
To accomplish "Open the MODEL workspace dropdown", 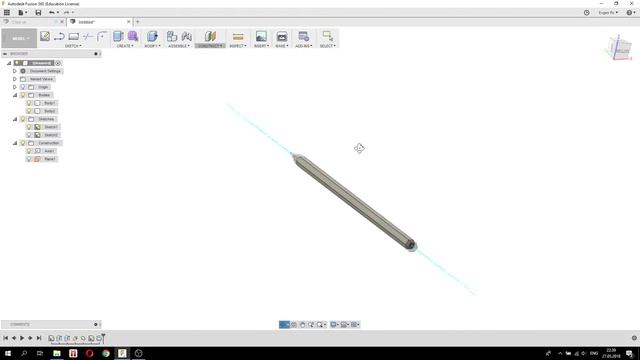I will pos(19,38).
